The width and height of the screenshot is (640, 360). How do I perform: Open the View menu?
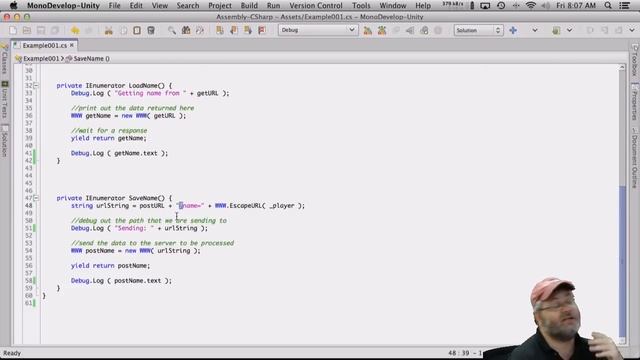click(x=160, y=6)
